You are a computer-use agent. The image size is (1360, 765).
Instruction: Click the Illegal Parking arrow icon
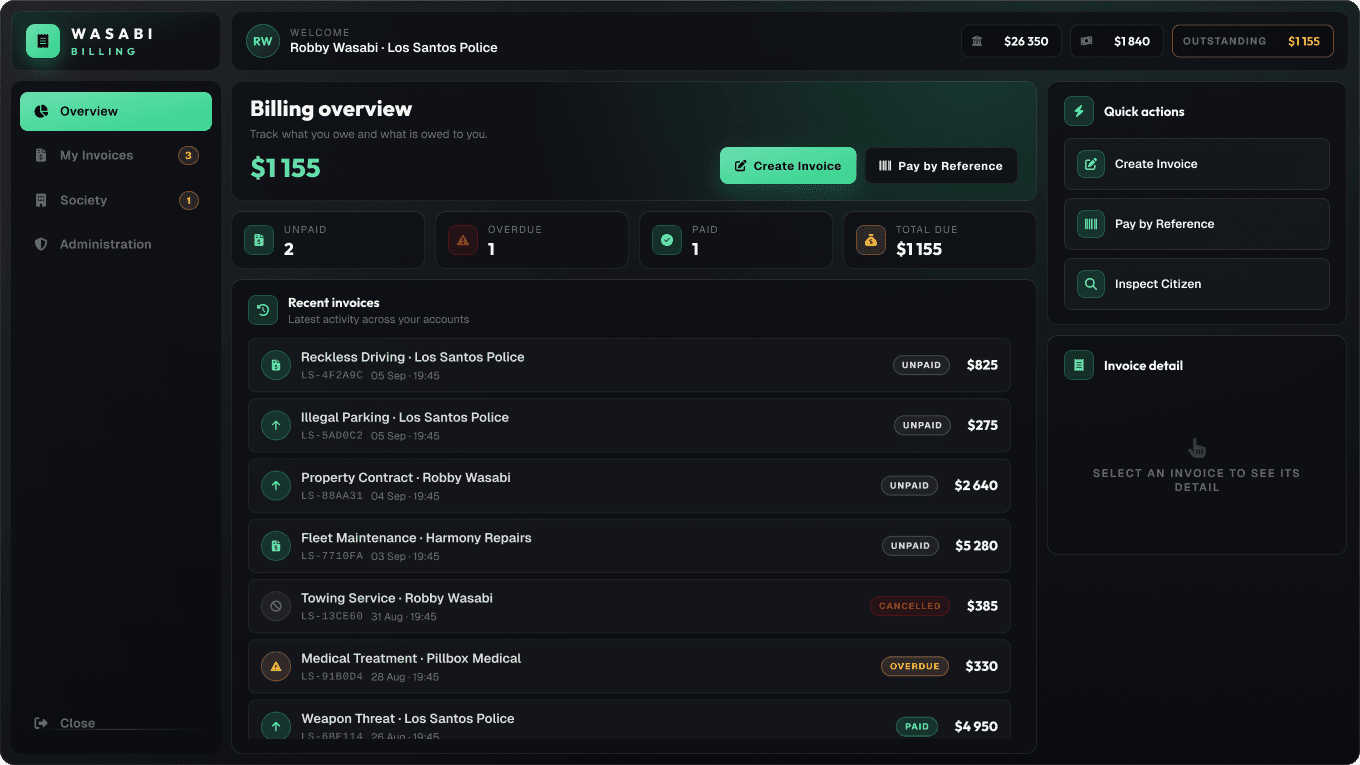click(276, 425)
